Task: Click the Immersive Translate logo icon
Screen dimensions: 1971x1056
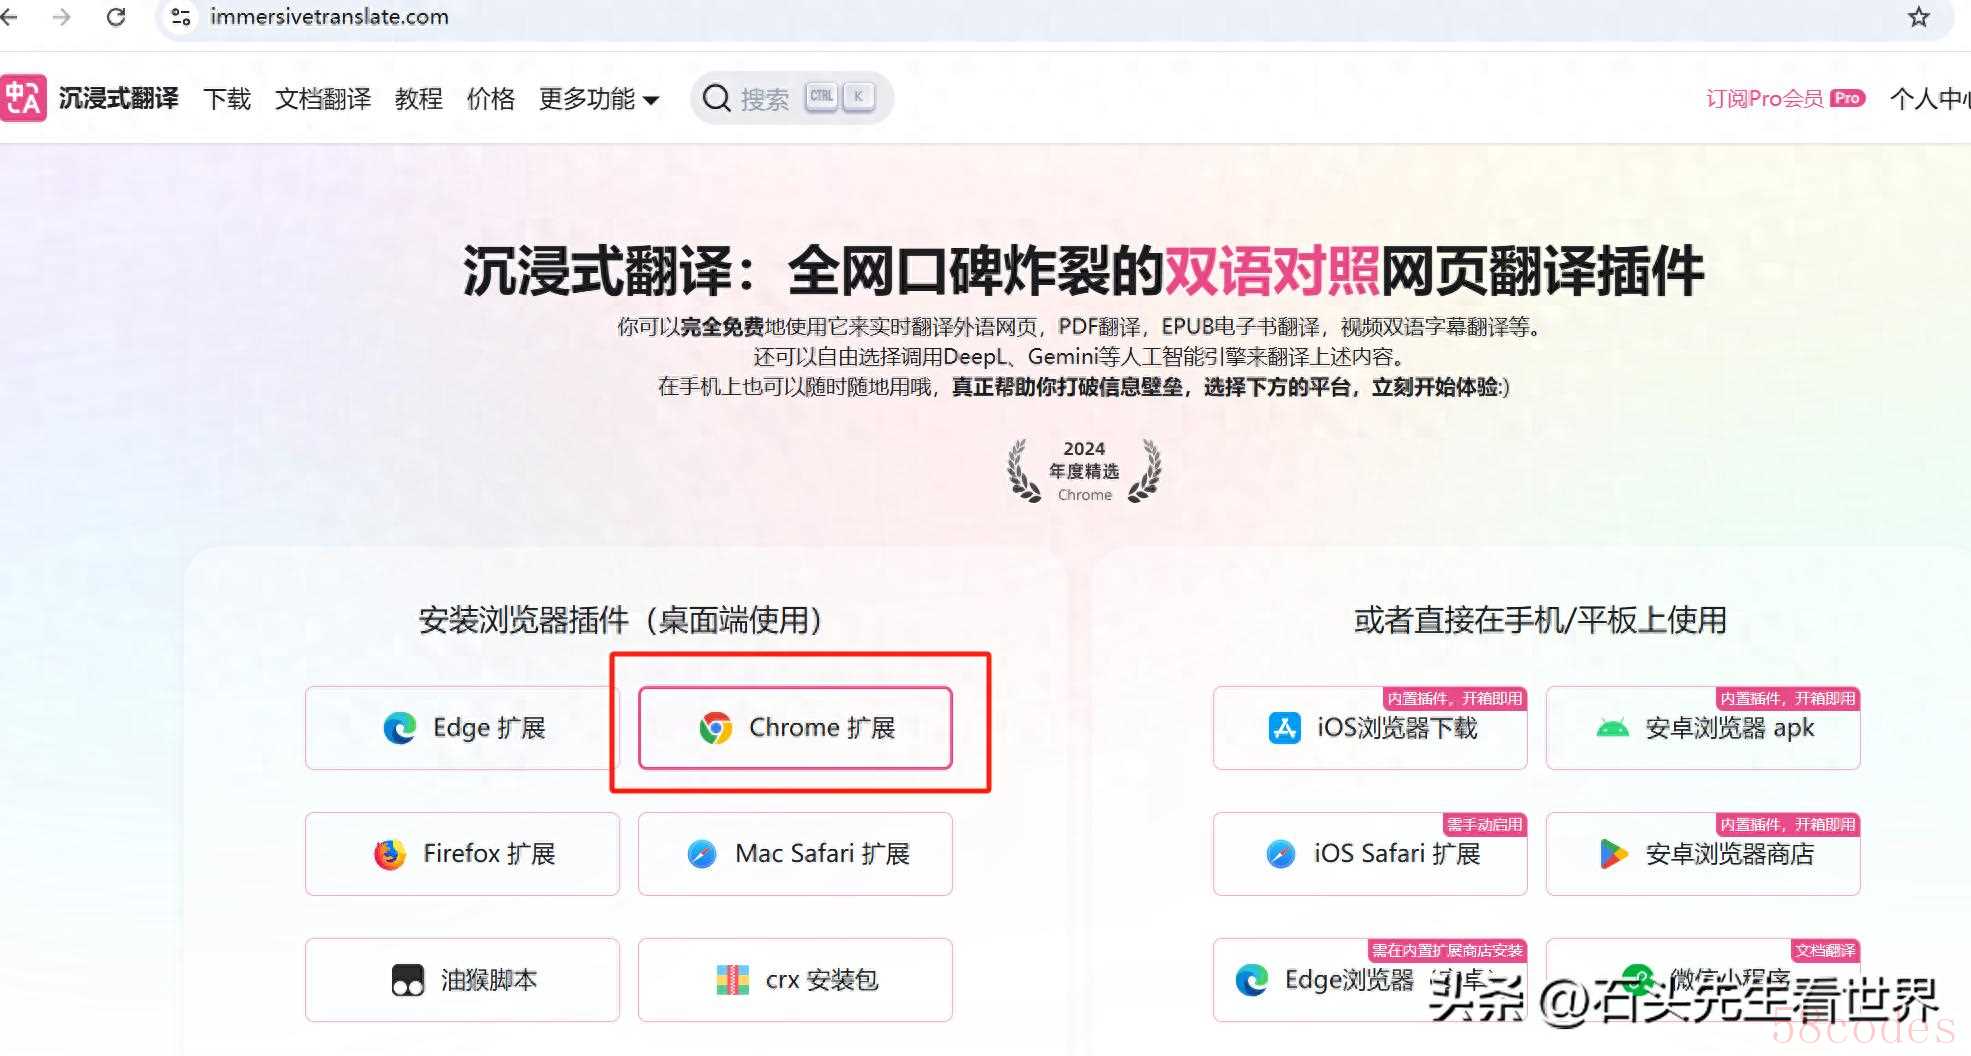Action: (22, 98)
